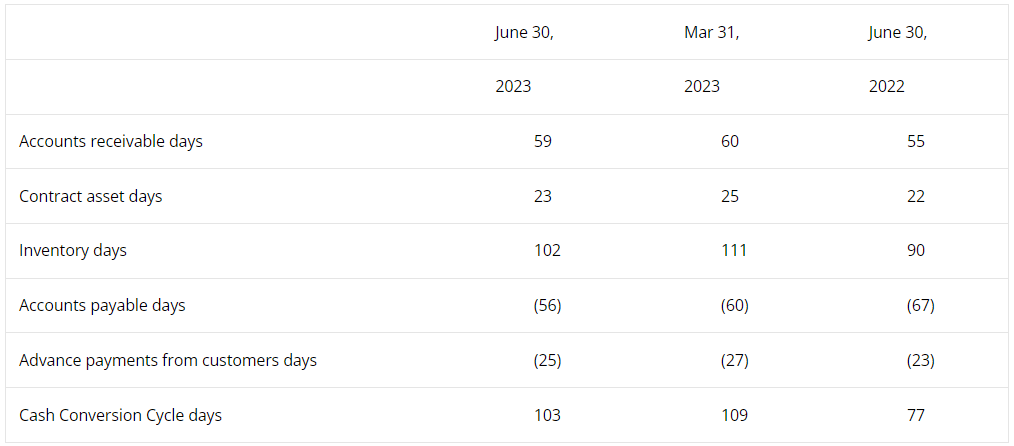Click the 2022 year header cell
1014x446 pixels.
coord(887,87)
